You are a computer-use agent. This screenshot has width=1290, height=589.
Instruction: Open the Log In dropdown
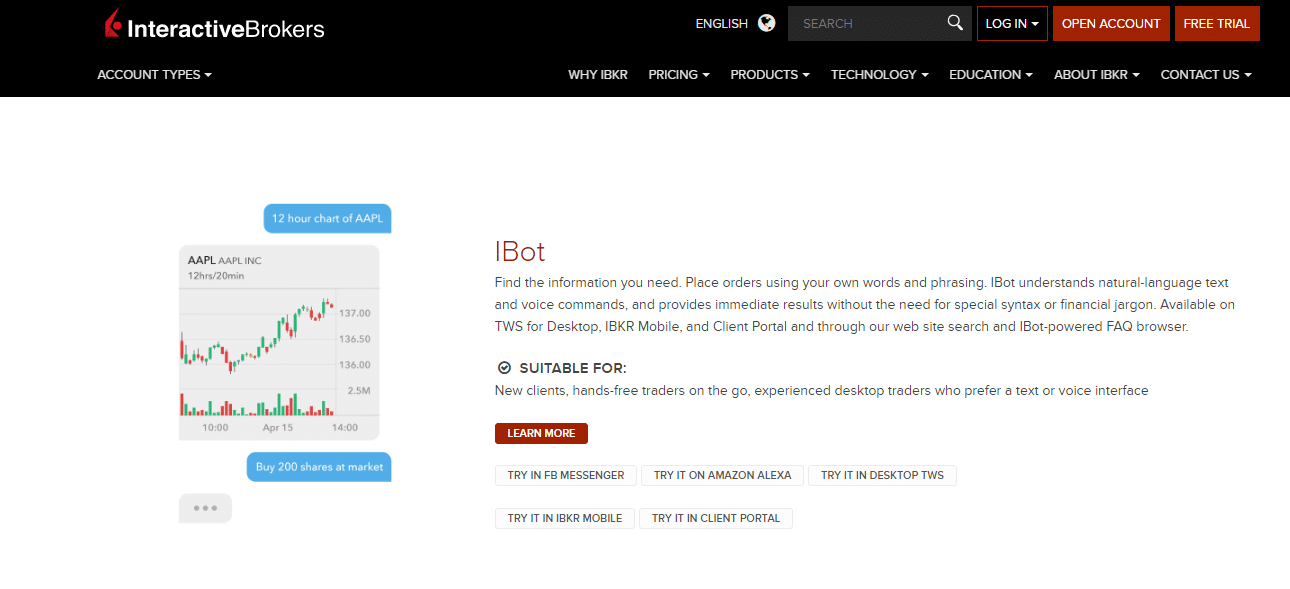[x=1011, y=24]
